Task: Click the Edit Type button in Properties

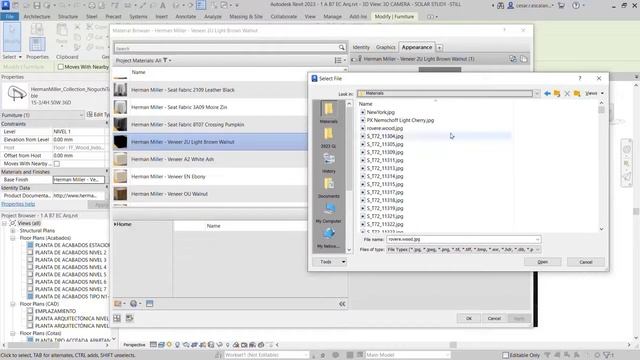Action: point(98,115)
